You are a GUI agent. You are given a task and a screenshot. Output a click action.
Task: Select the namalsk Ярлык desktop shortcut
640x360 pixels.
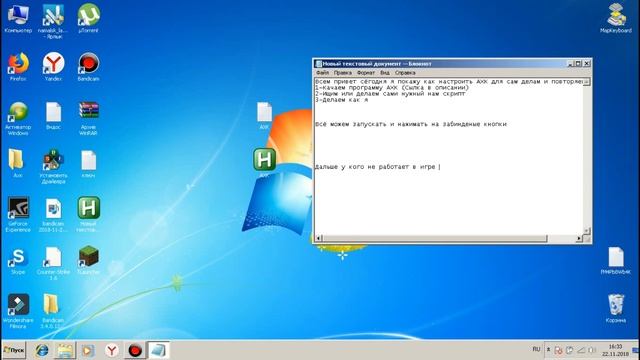[53, 21]
